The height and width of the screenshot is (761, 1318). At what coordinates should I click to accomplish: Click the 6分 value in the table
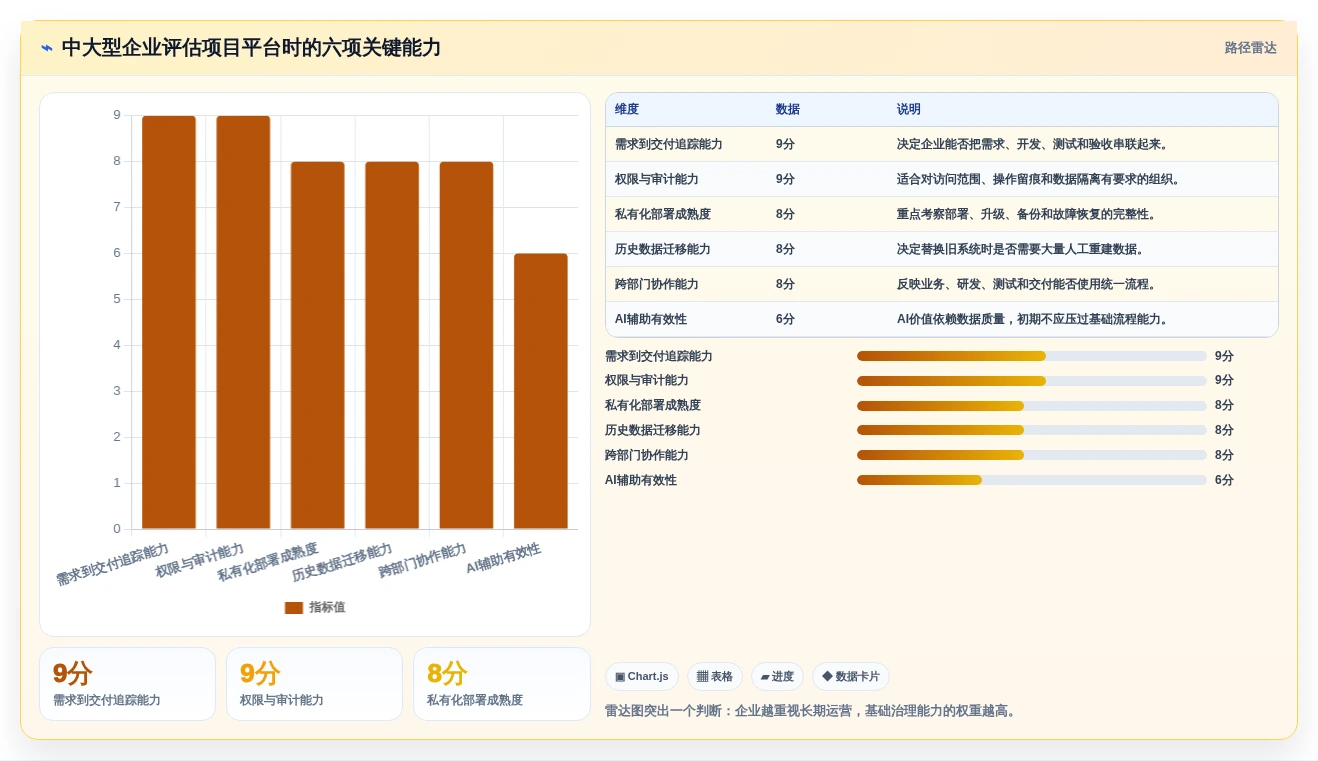point(785,319)
